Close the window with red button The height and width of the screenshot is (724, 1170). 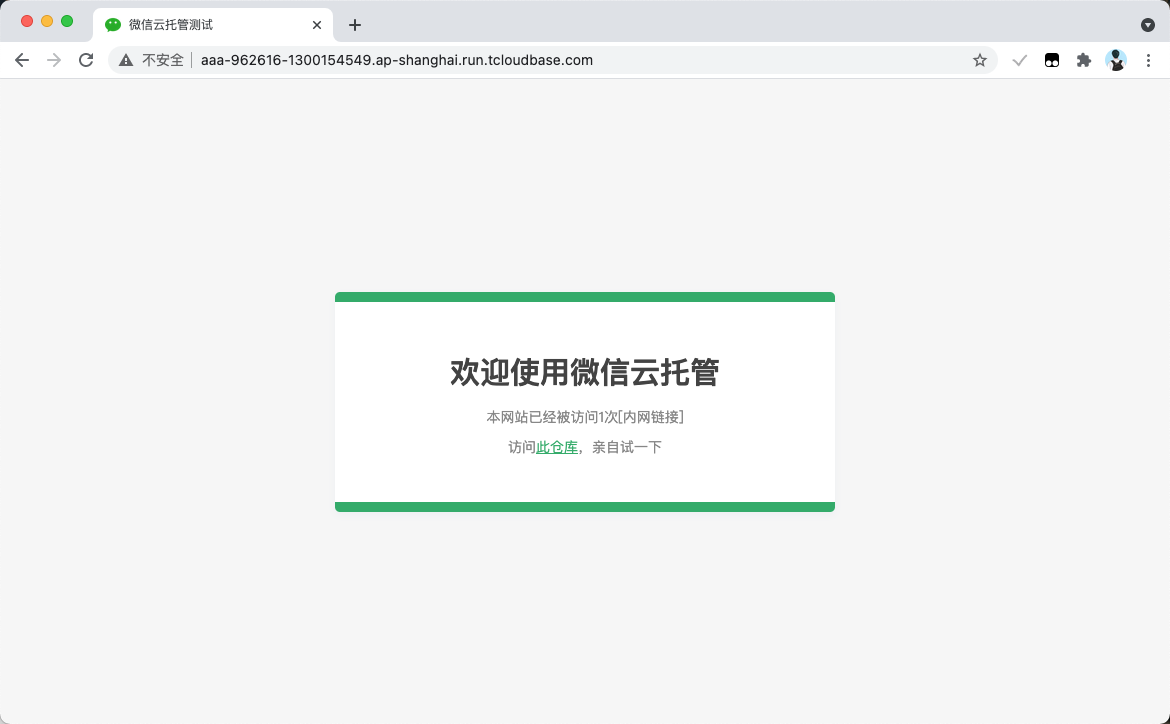27,21
